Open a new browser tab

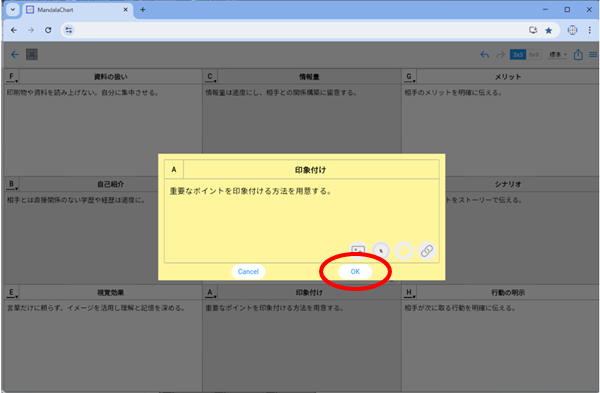[143, 10]
